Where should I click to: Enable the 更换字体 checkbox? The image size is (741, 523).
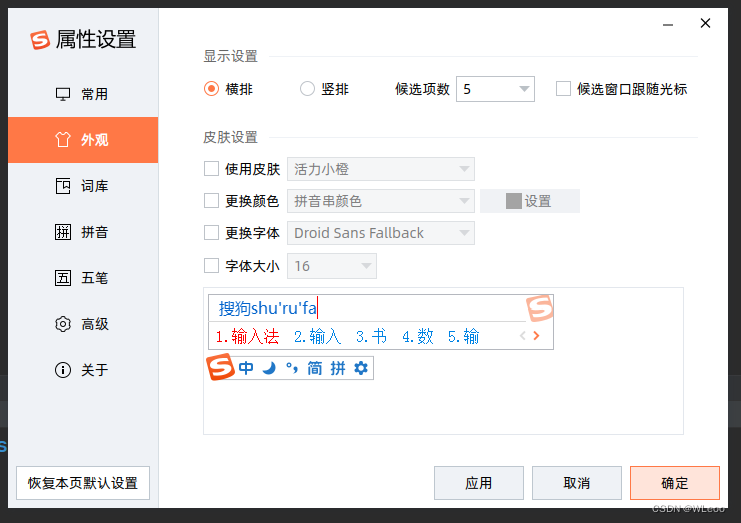coord(211,232)
